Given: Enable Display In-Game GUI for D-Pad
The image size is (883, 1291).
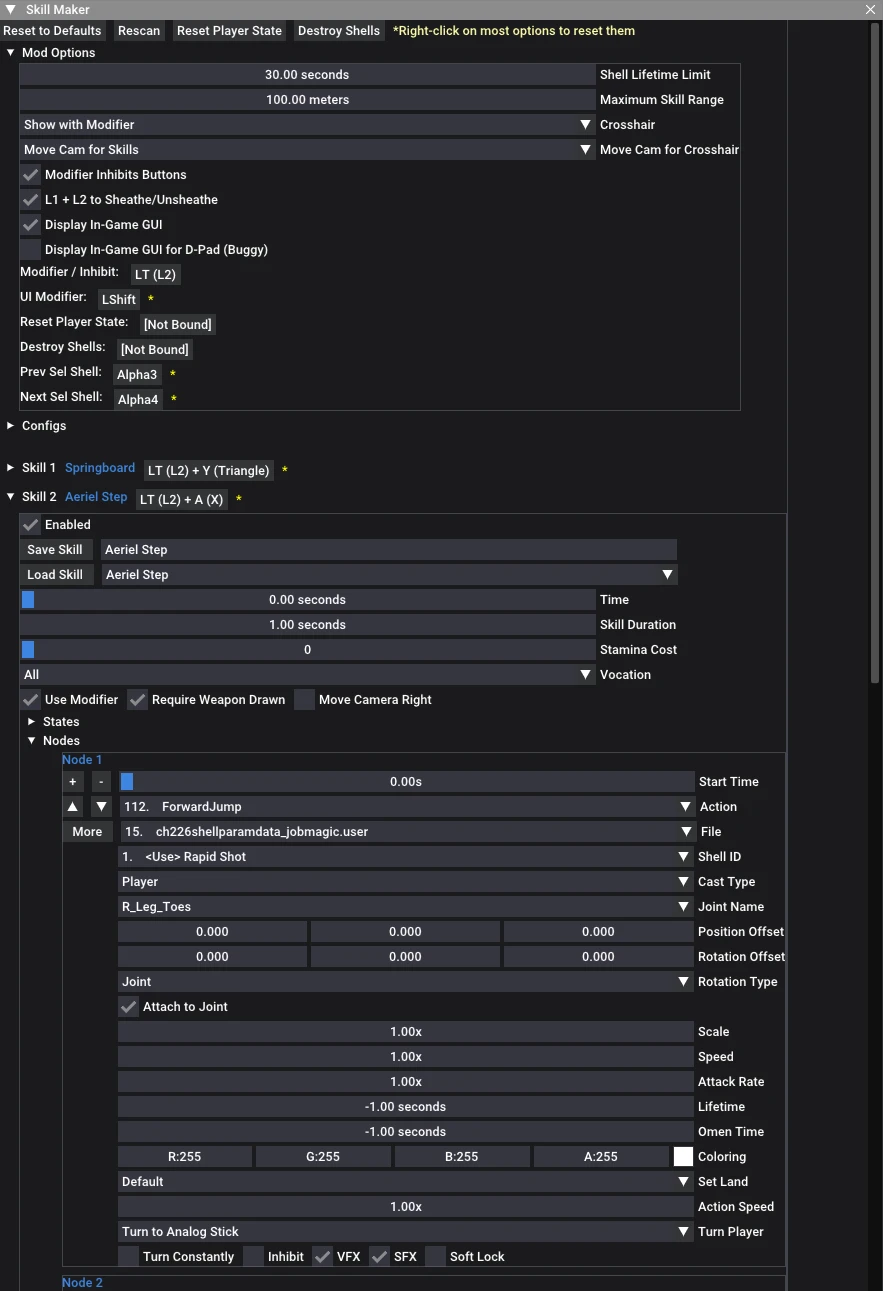Looking at the screenshot, I should coord(31,250).
